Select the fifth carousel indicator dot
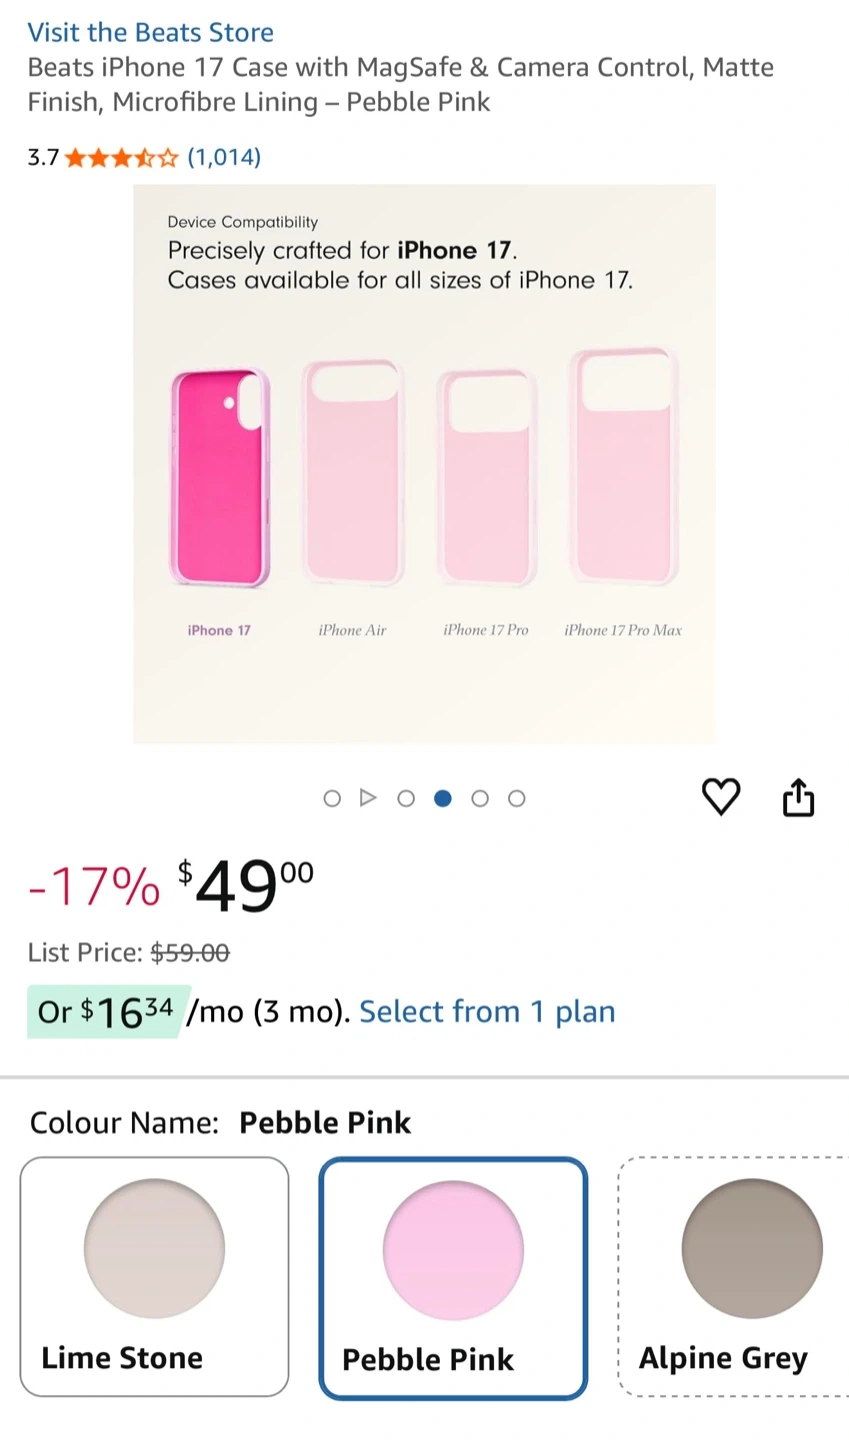 pos(480,798)
